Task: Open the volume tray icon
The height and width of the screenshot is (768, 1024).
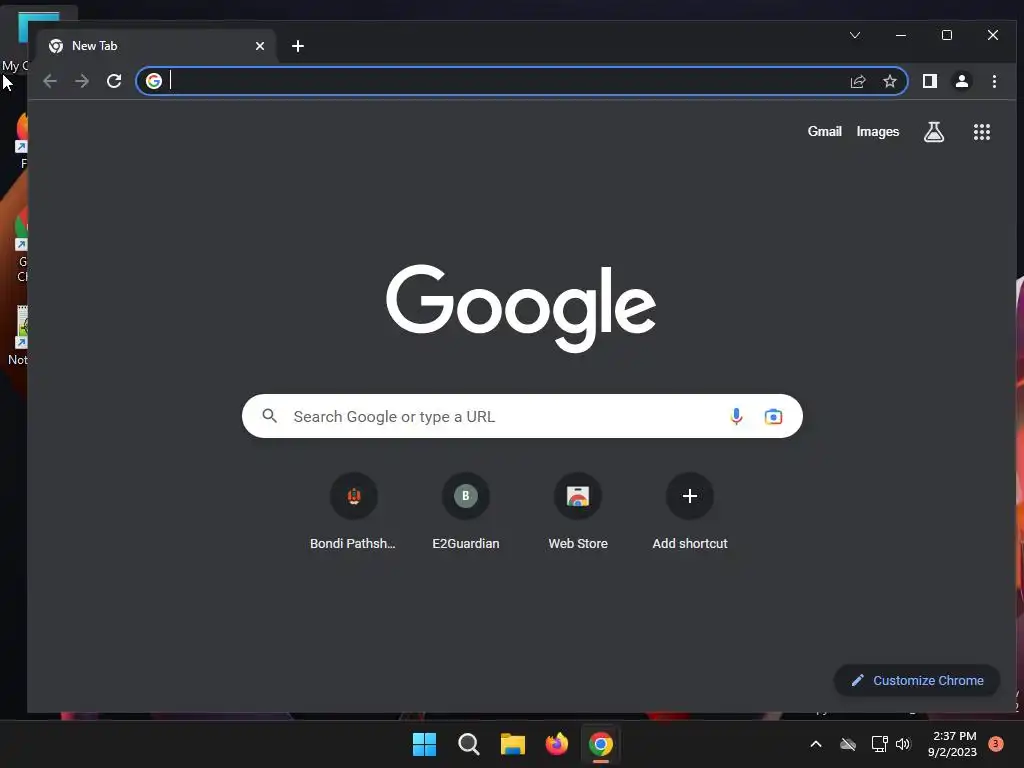Action: 903,744
